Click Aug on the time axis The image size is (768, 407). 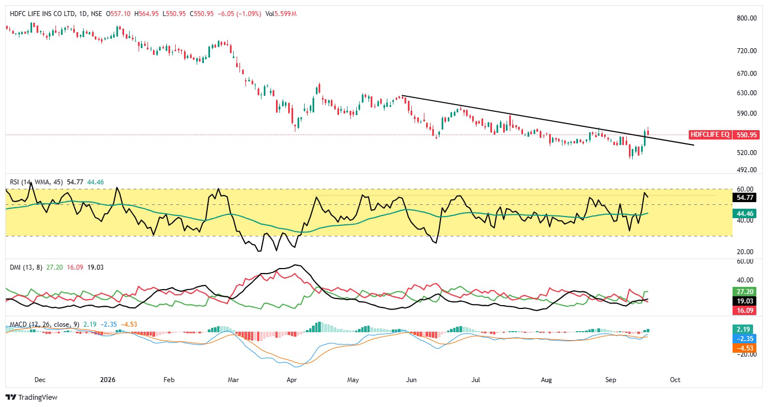pyautogui.click(x=546, y=380)
